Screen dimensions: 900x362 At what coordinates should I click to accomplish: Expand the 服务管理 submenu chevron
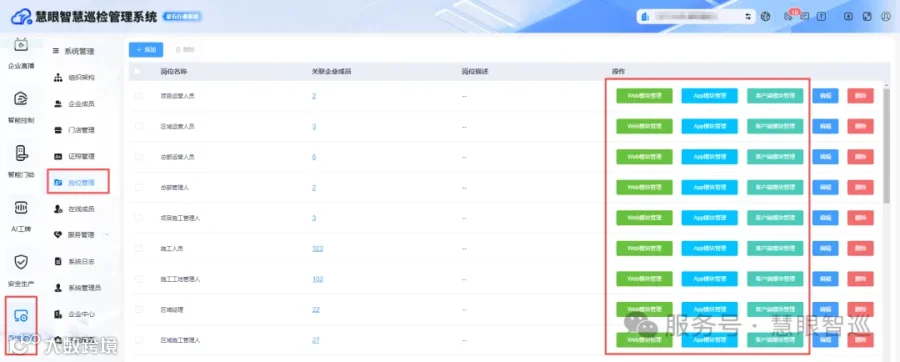pos(107,235)
